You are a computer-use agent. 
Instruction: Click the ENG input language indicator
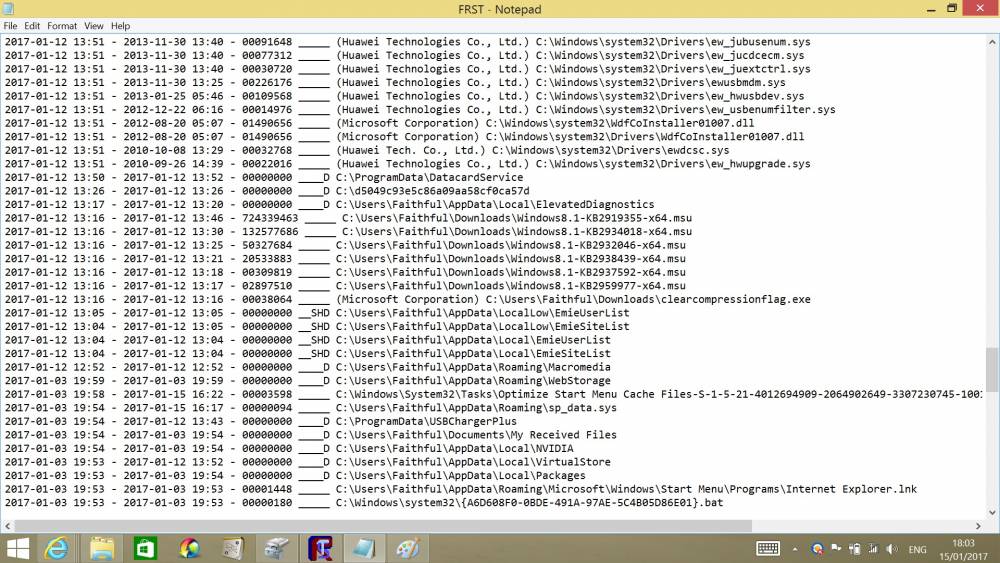917,550
